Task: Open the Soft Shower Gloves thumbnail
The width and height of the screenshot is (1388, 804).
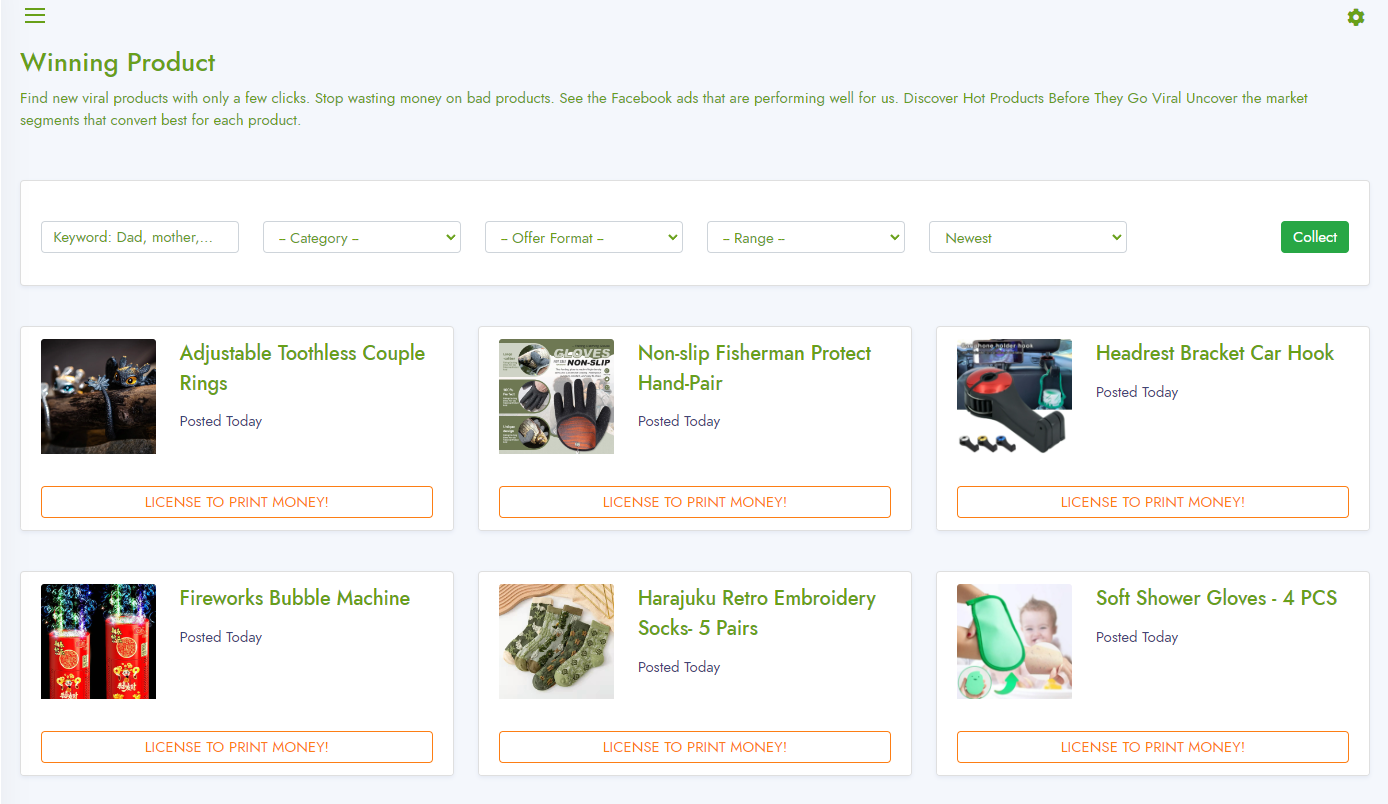Action: [1014, 641]
